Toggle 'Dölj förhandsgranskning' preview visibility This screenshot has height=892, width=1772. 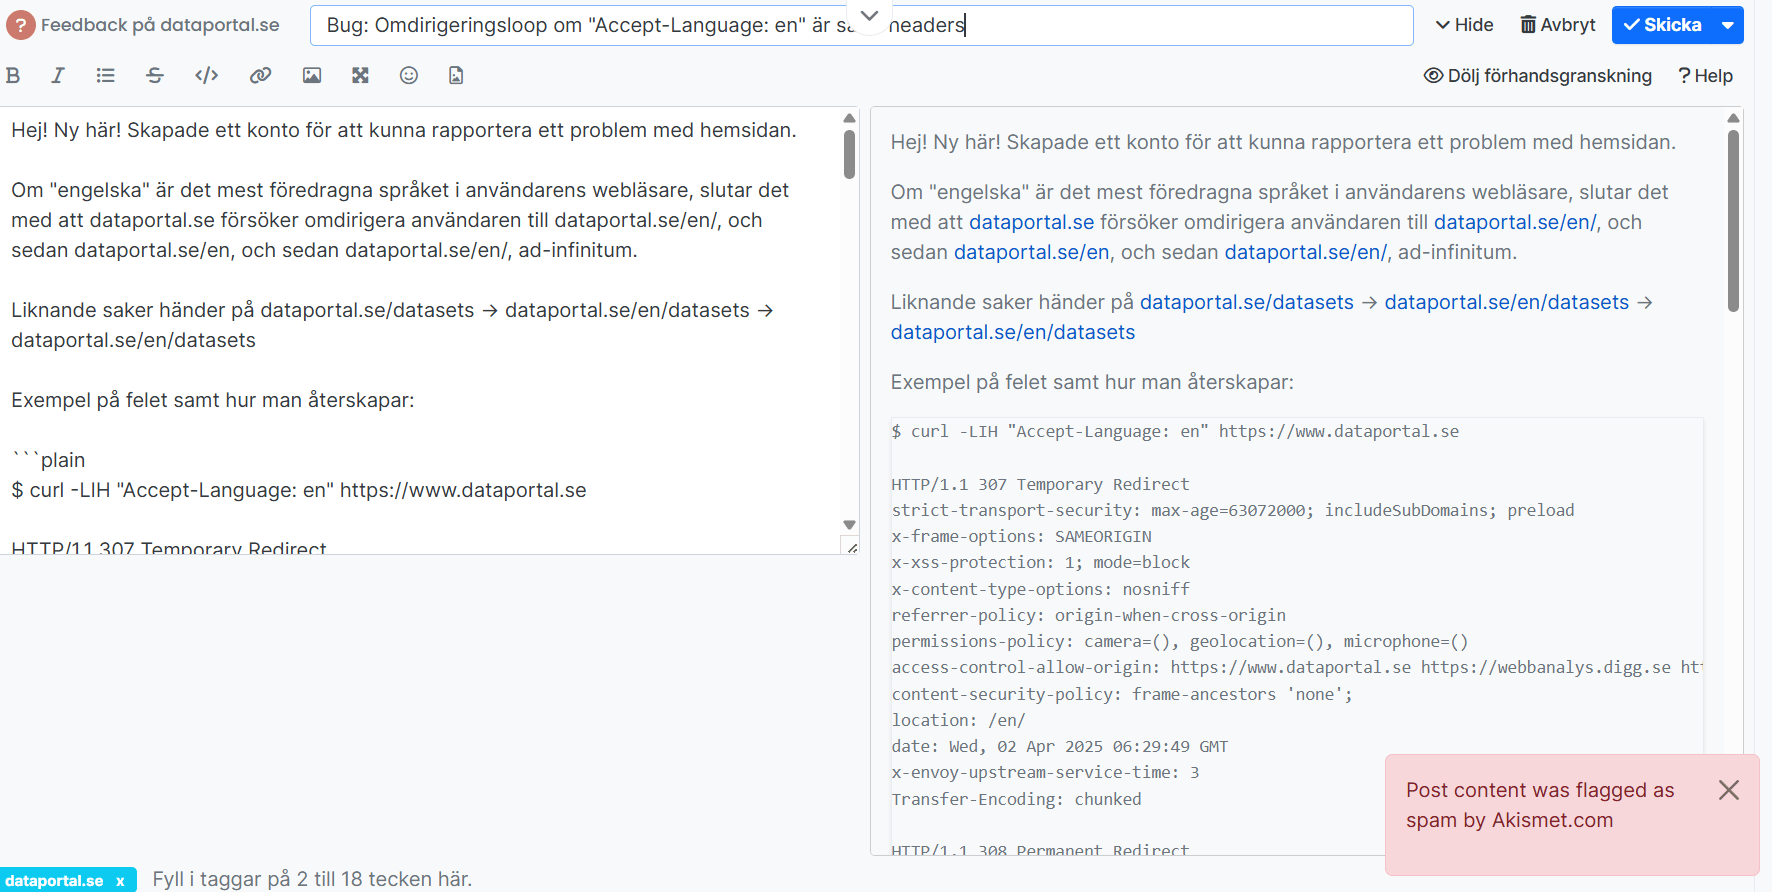tap(1538, 76)
